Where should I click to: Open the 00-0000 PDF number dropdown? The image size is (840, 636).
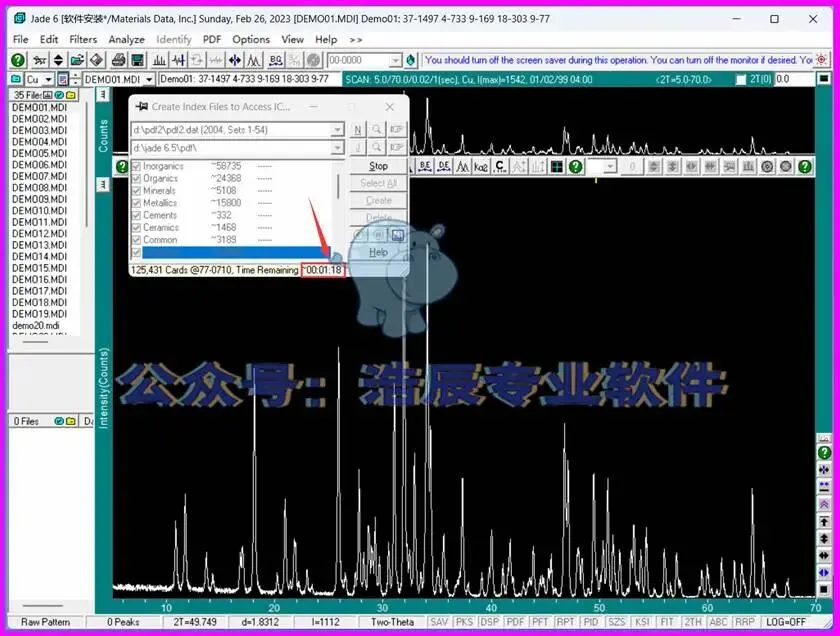(395, 60)
